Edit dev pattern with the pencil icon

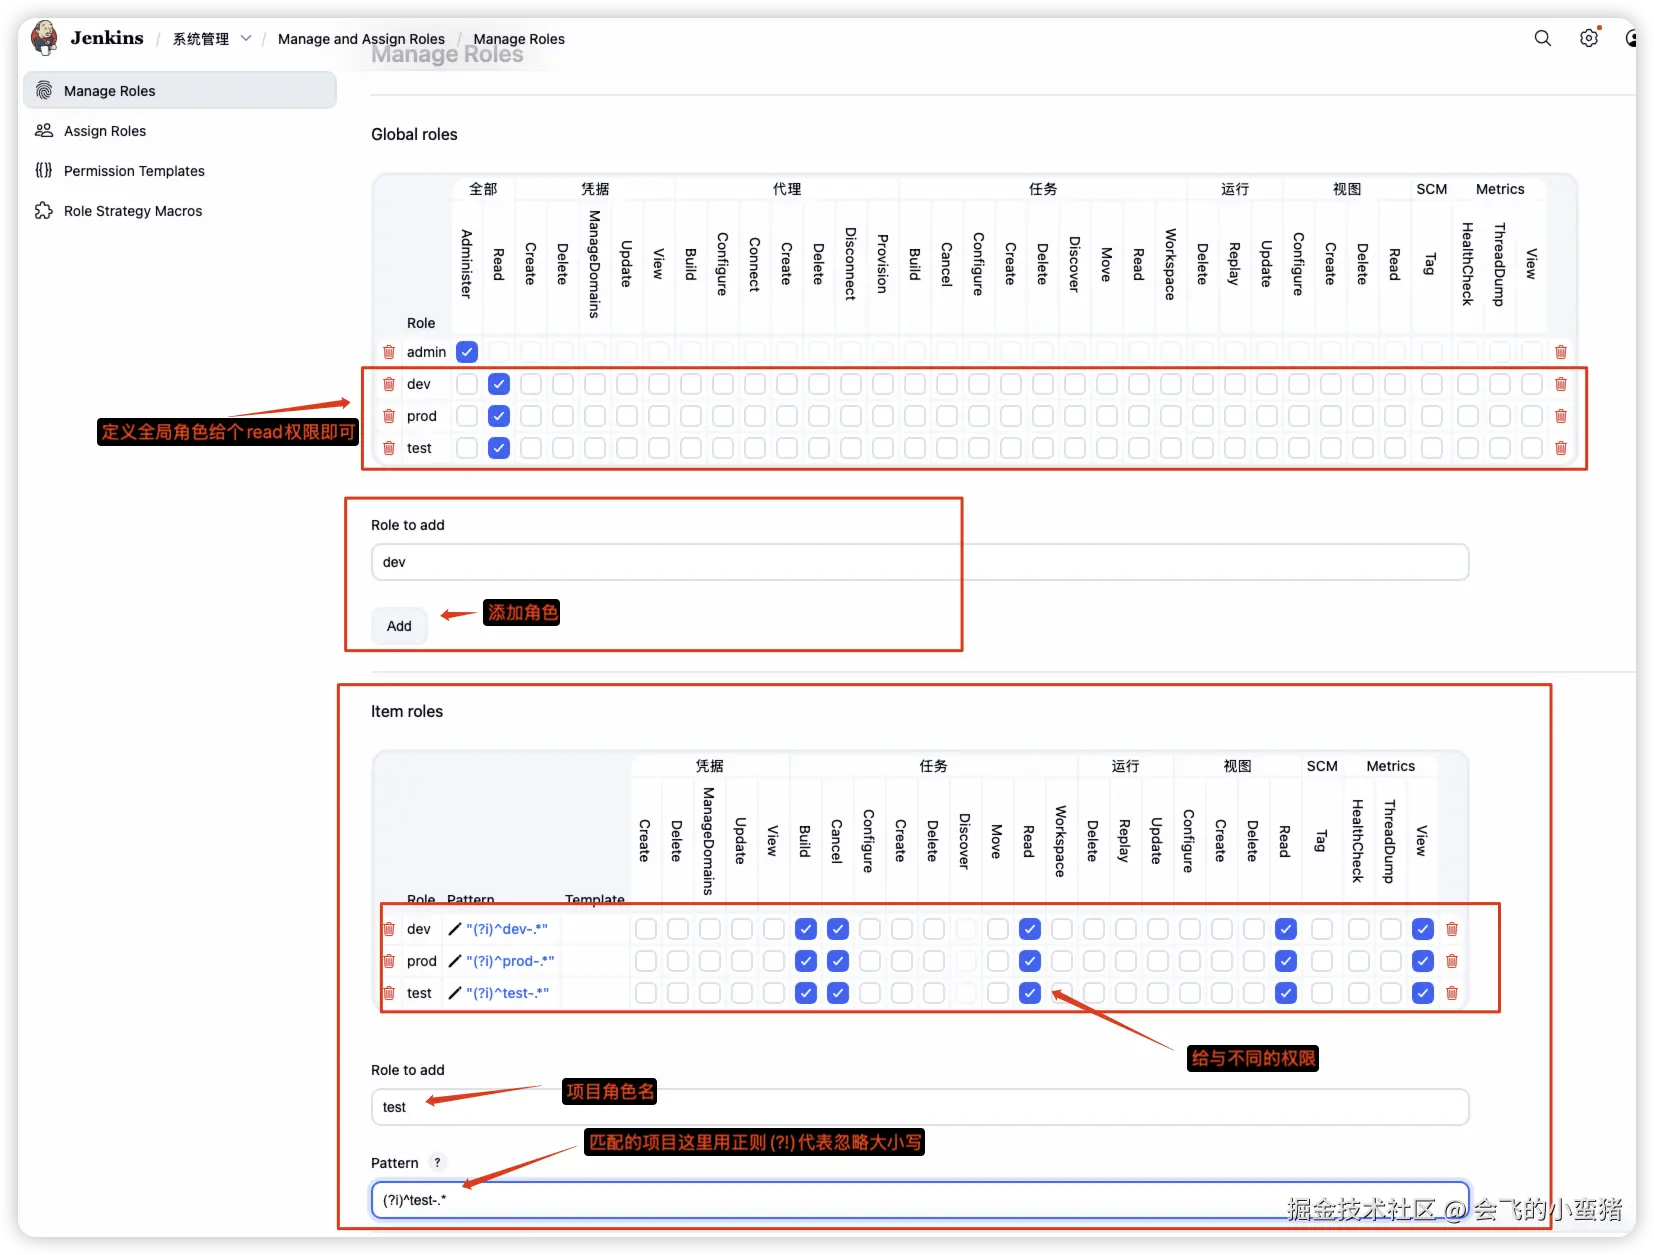[x=455, y=929]
